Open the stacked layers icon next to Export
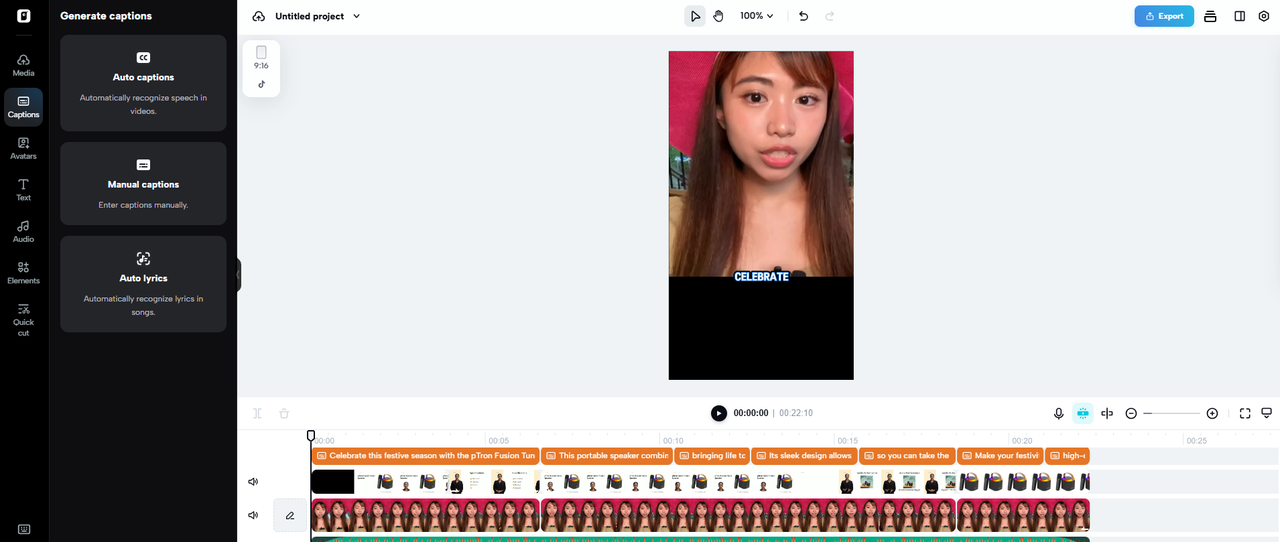The width and height of the screenshot is (1280, 542). 1210,16
